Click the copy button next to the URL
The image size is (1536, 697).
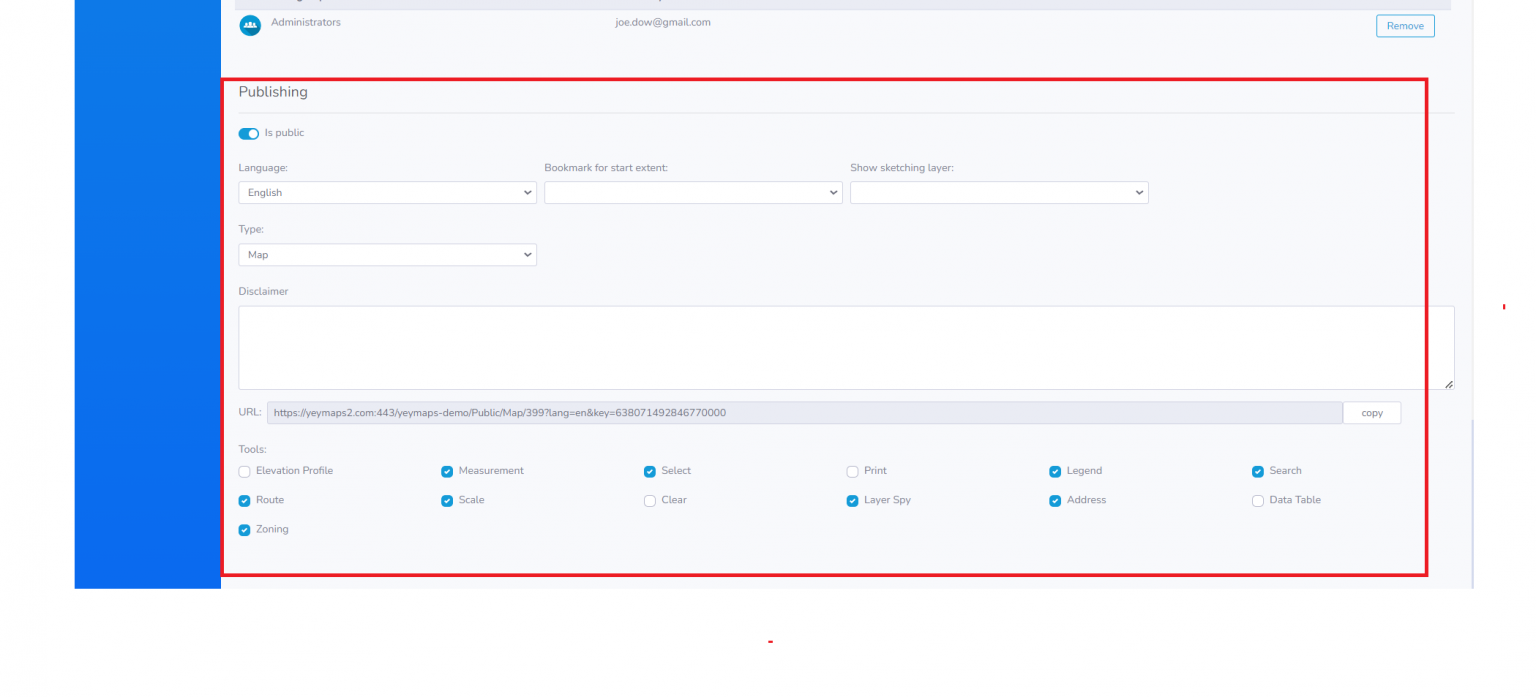(1371, 412)
